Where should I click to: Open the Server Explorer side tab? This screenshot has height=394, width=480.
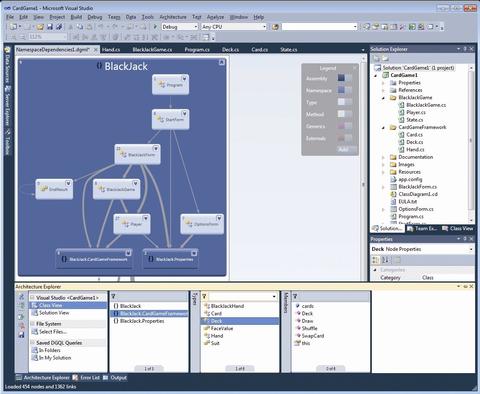(x=8, y=106)
